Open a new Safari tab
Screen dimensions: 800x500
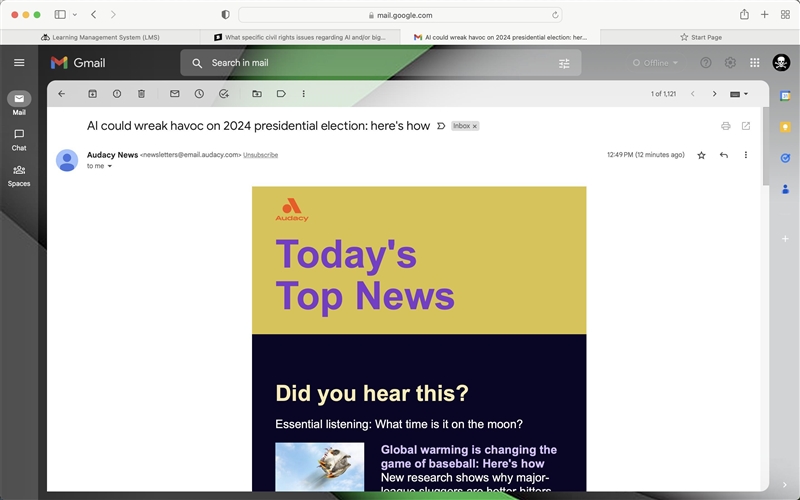764,15
